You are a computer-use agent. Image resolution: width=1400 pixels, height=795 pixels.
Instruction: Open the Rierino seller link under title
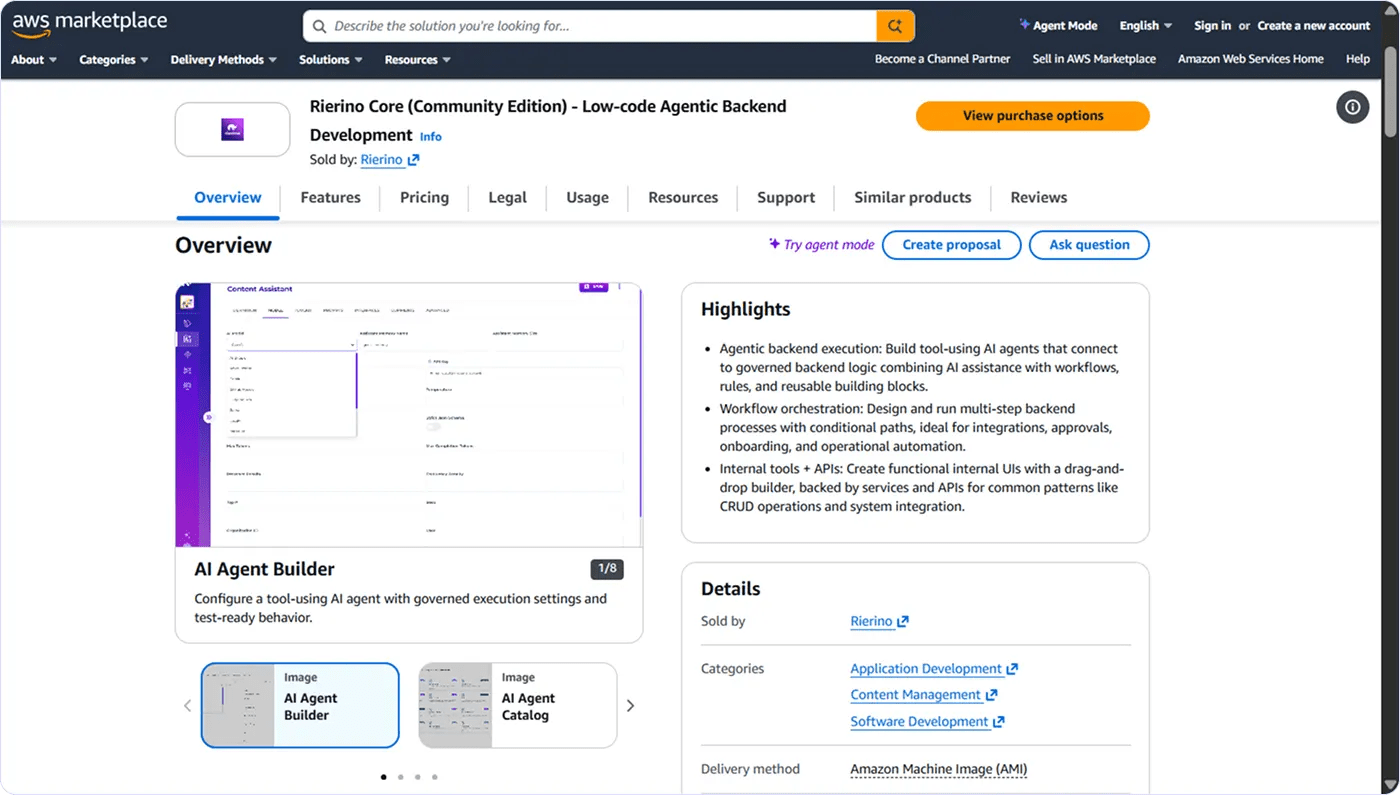pyautogui.click(x=390, y=160)
